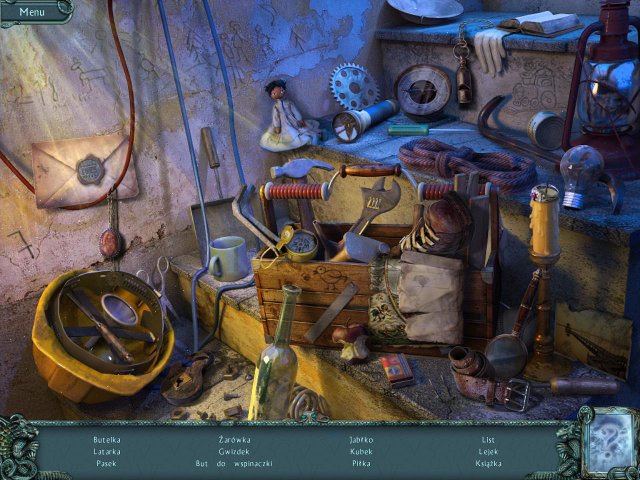Click the tin can near the lantern
Image resolution: width=640 pixels, height=480 pixels.
click(x=546, y=131)
